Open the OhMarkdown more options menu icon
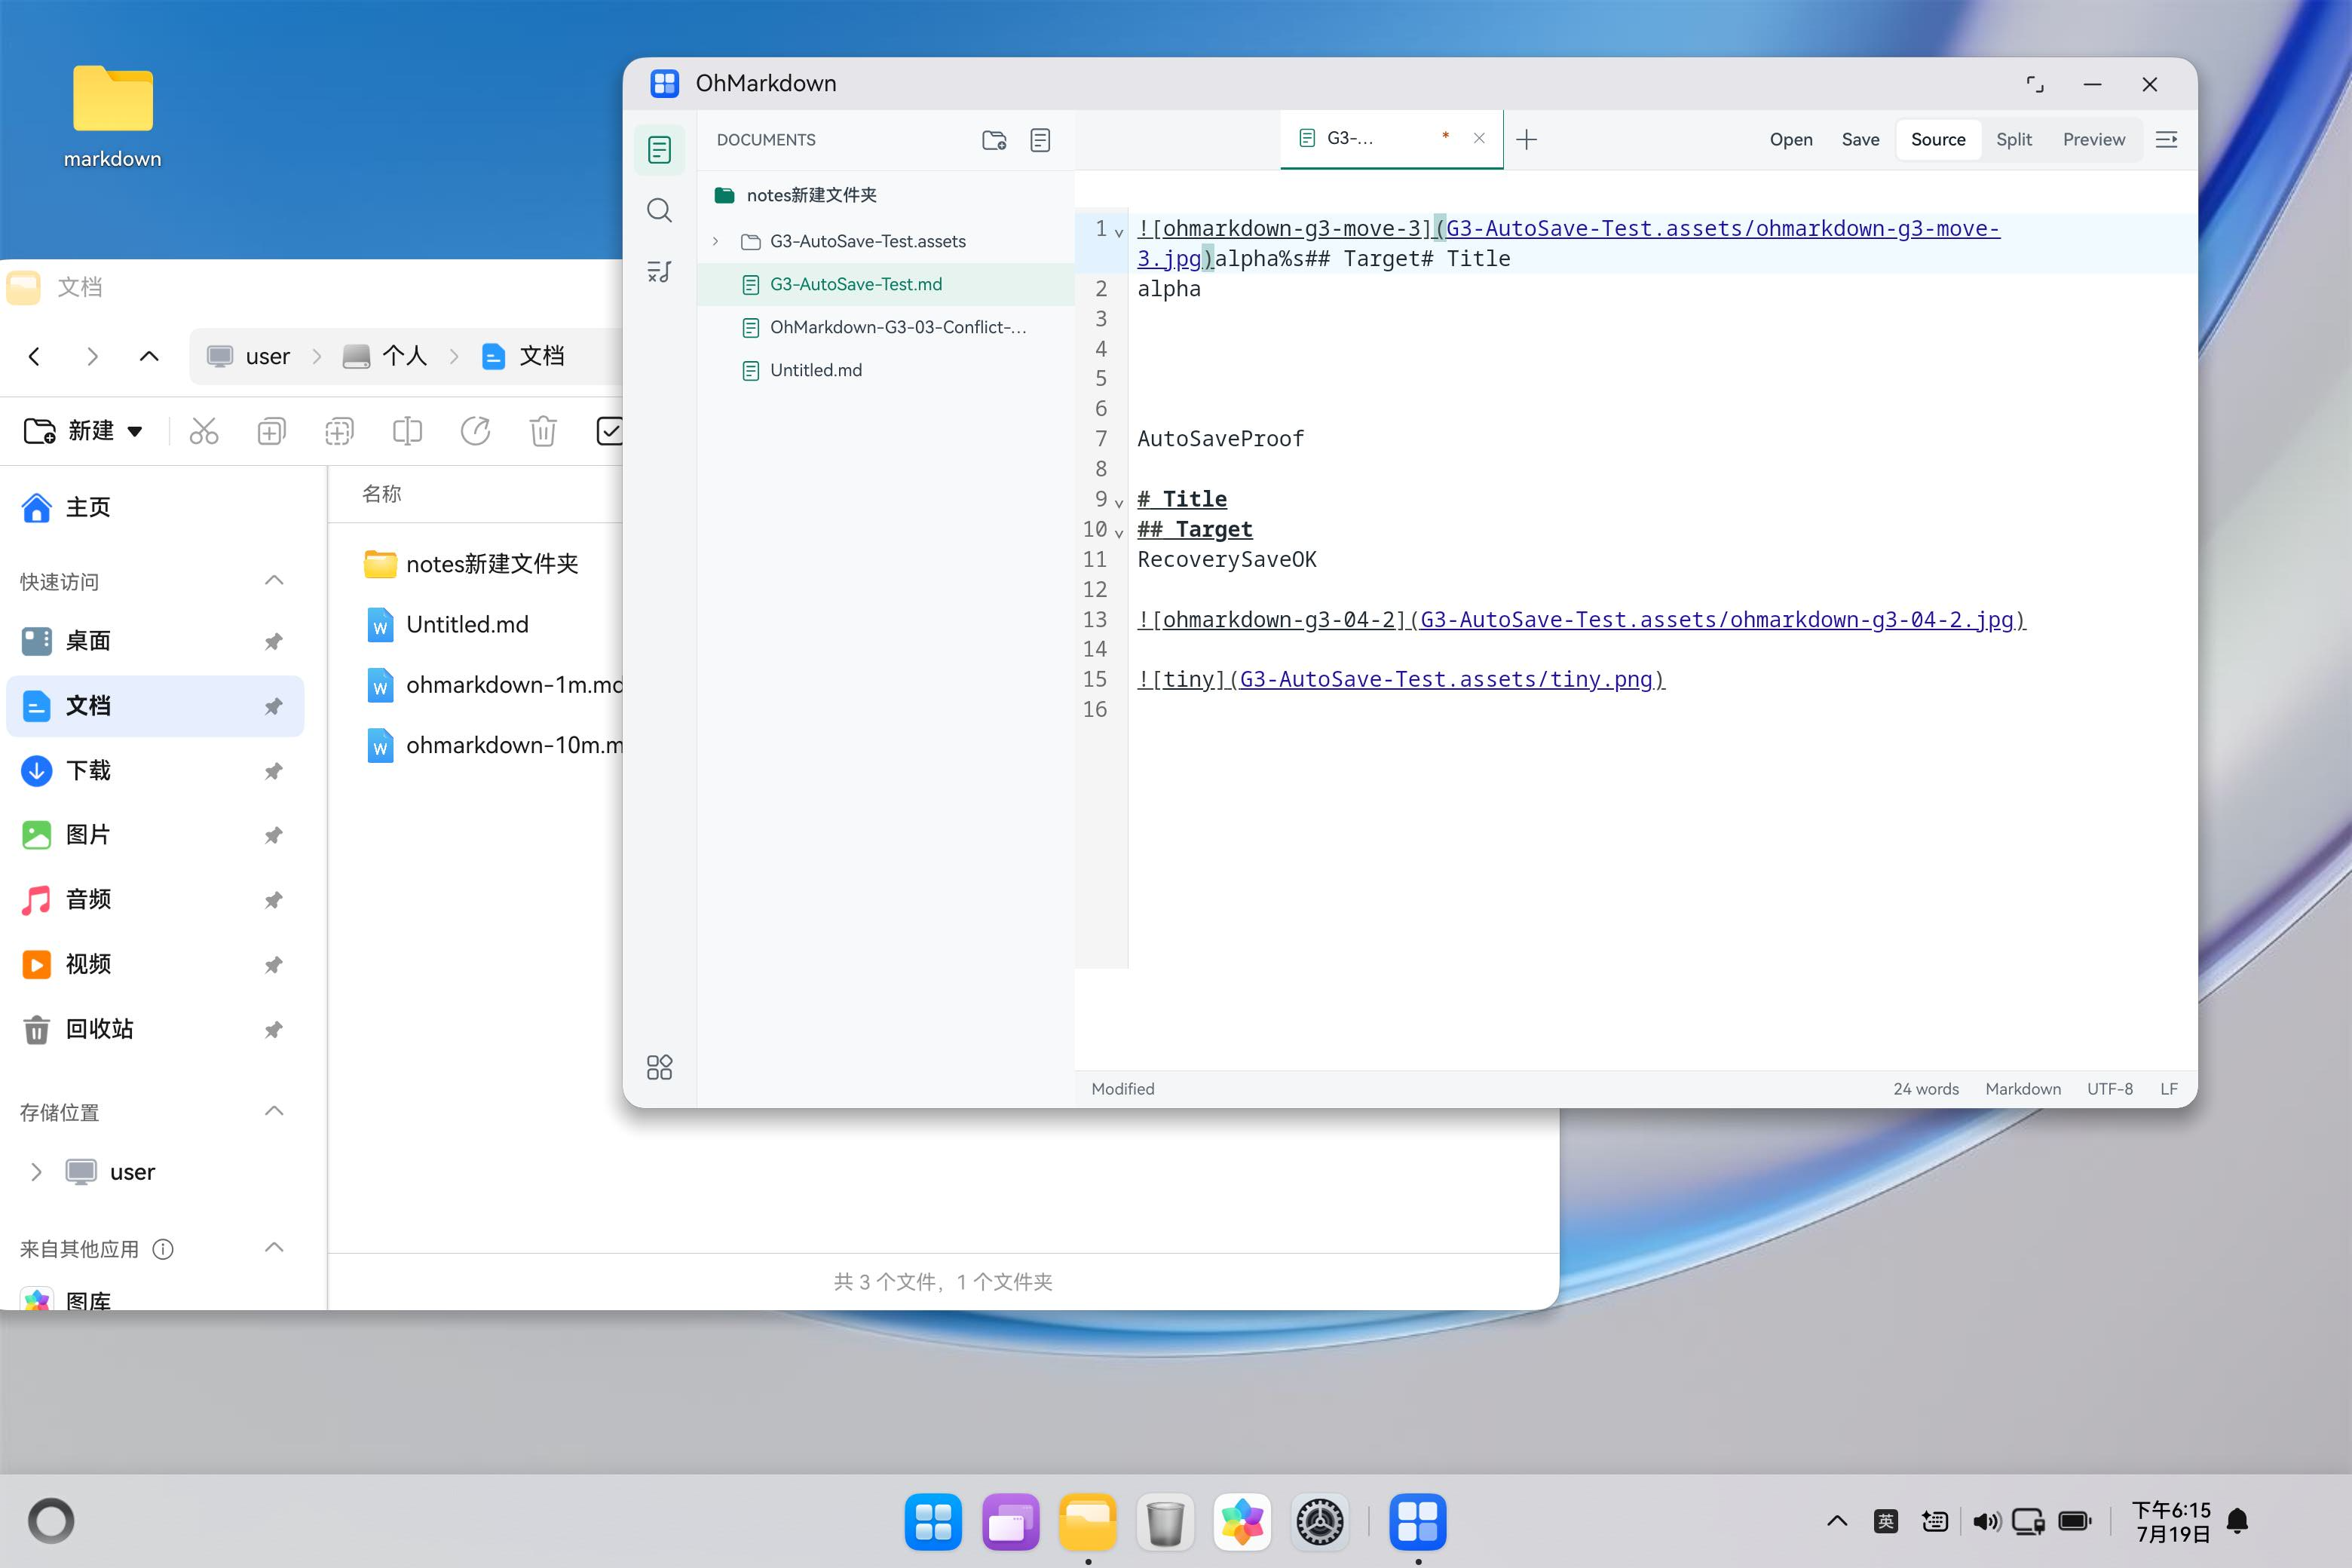This screenshot has width=2352, height=1568. [2166, 140]
